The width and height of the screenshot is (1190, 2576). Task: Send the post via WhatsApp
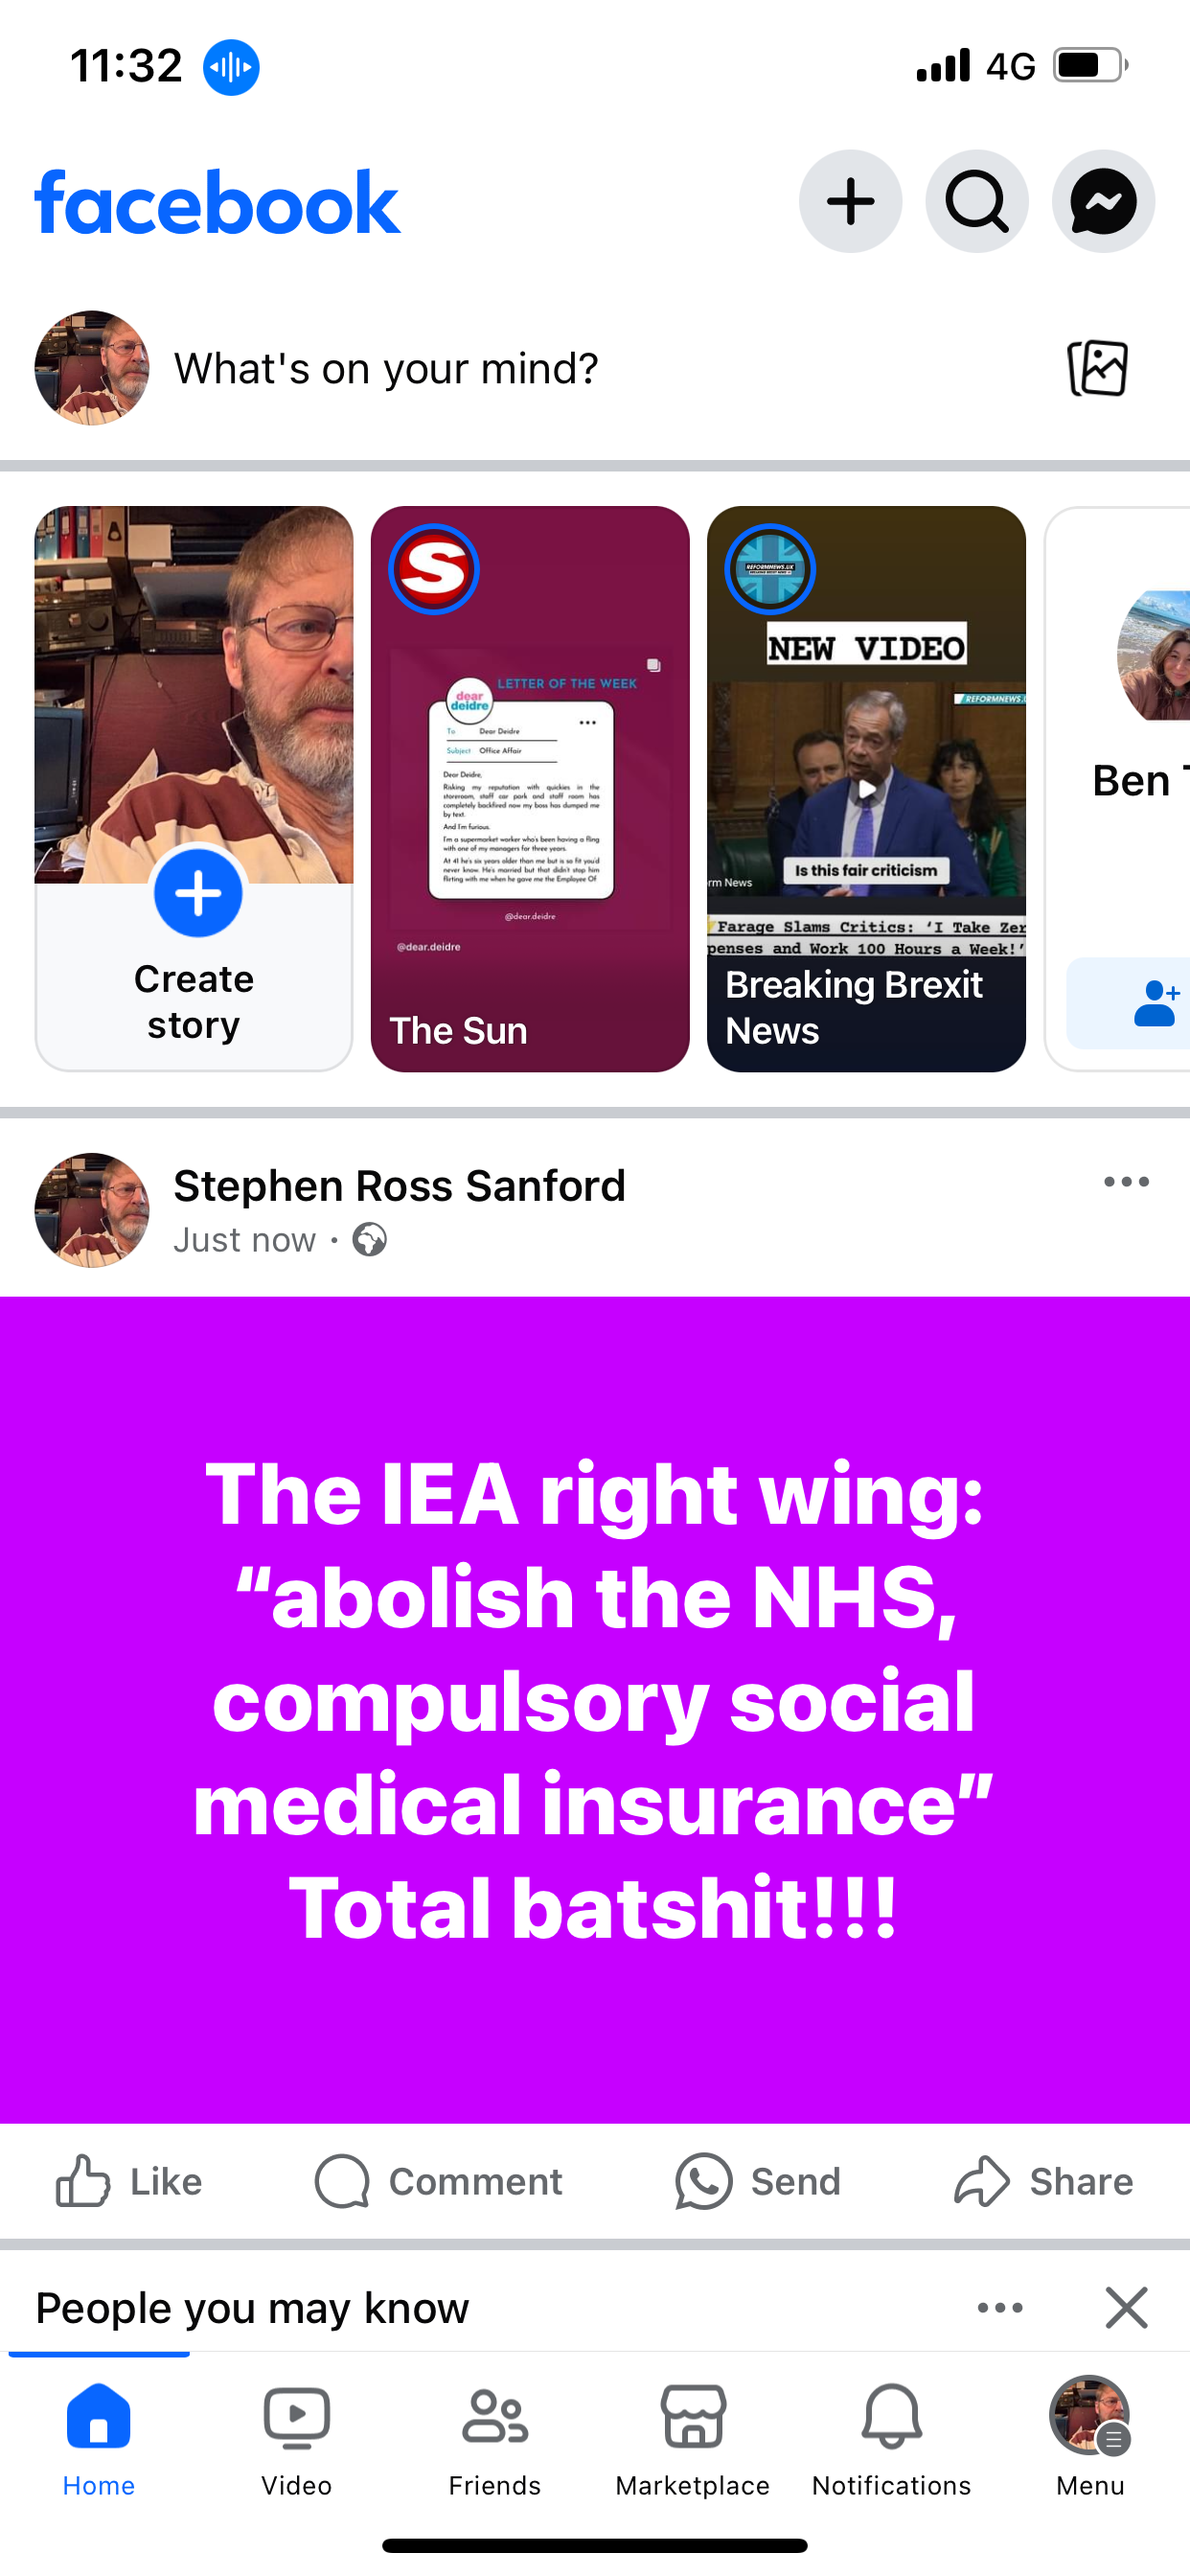(x=758, y=2181)
